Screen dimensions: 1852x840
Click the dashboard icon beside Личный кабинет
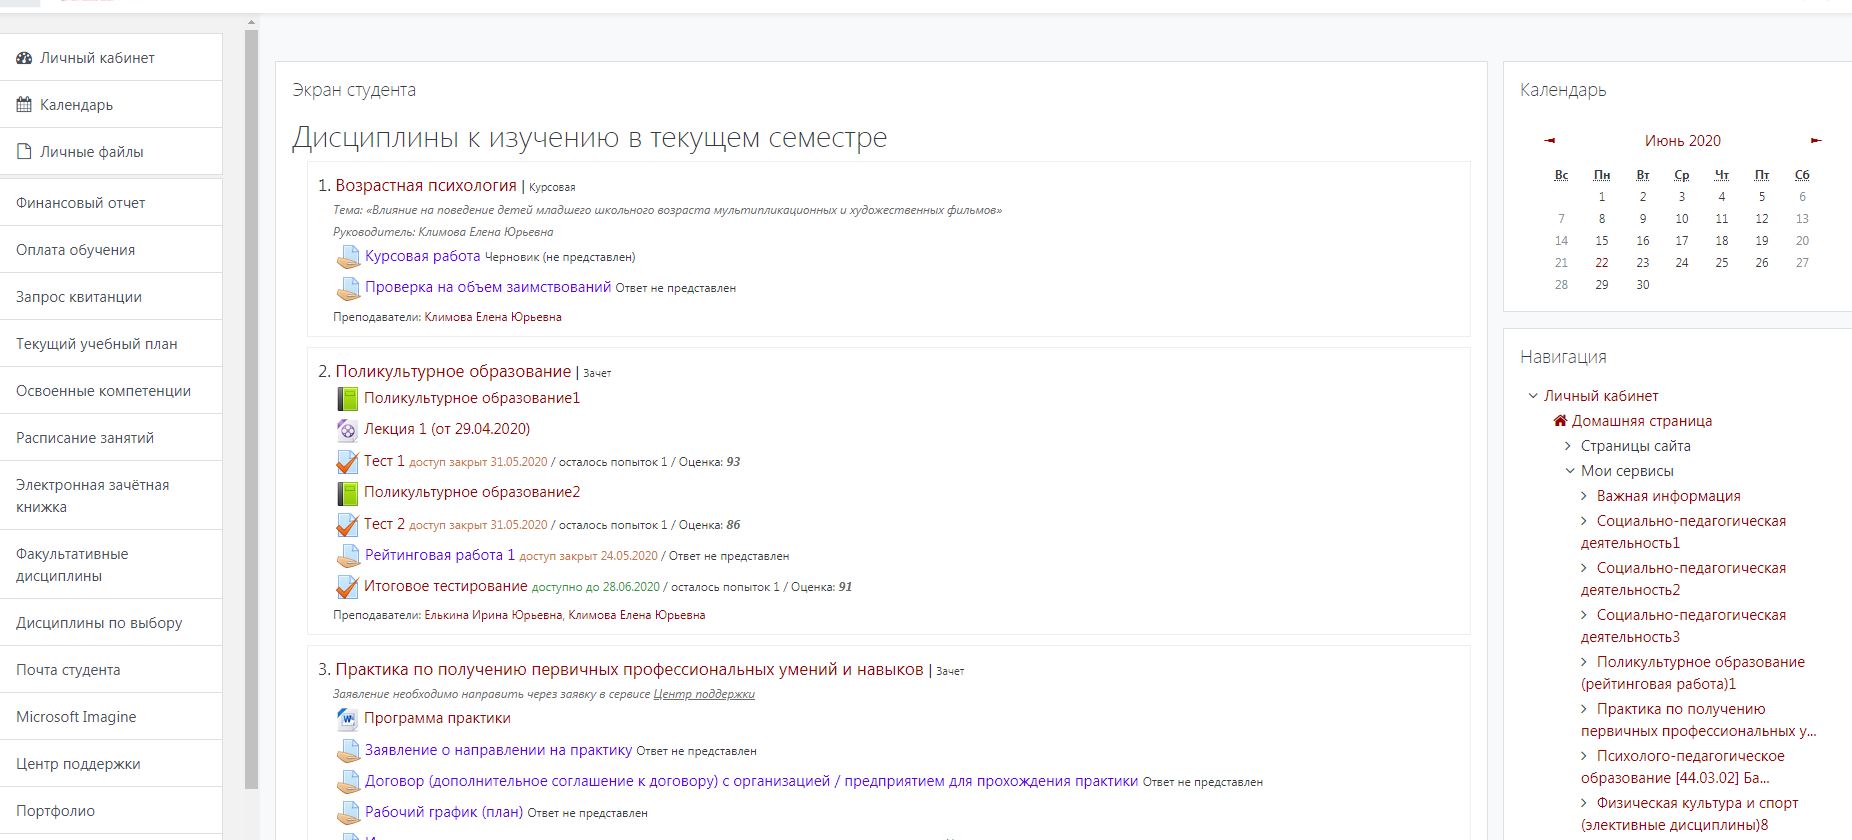tap(24, 58)
